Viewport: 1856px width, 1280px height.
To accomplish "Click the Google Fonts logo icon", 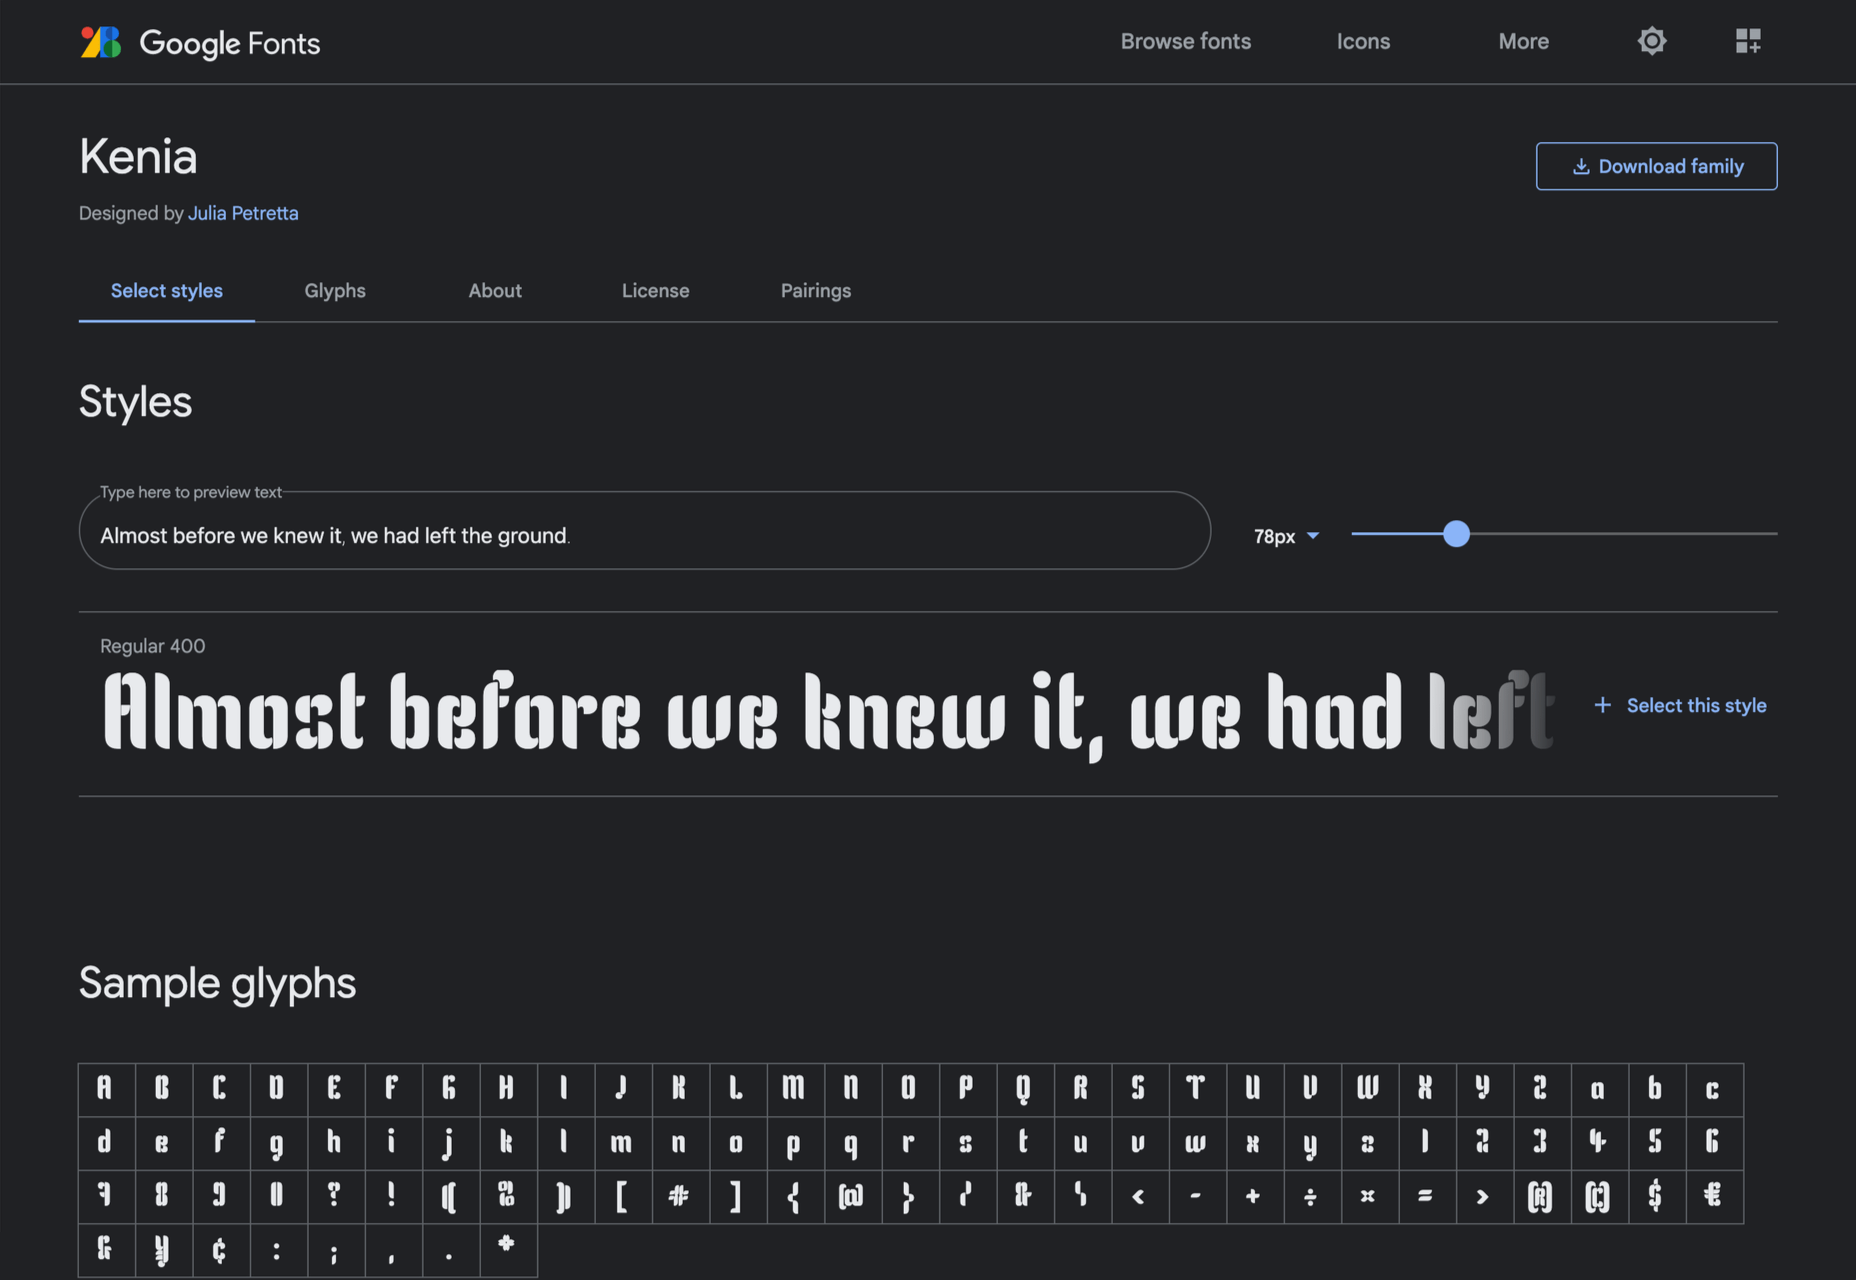I will coord(101,42).
